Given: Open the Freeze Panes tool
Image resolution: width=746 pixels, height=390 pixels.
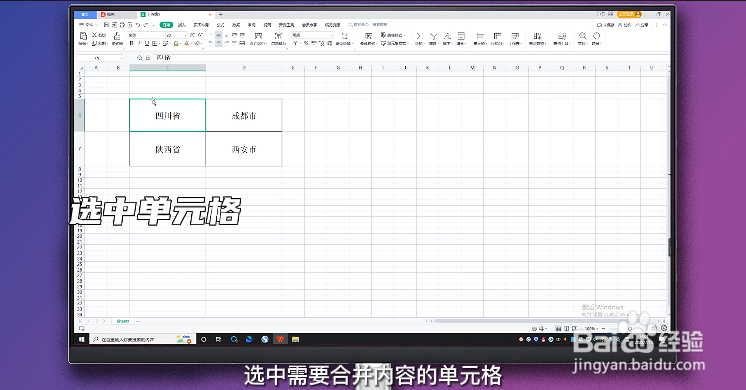Looking at the screenshot, I should [537, 38].
